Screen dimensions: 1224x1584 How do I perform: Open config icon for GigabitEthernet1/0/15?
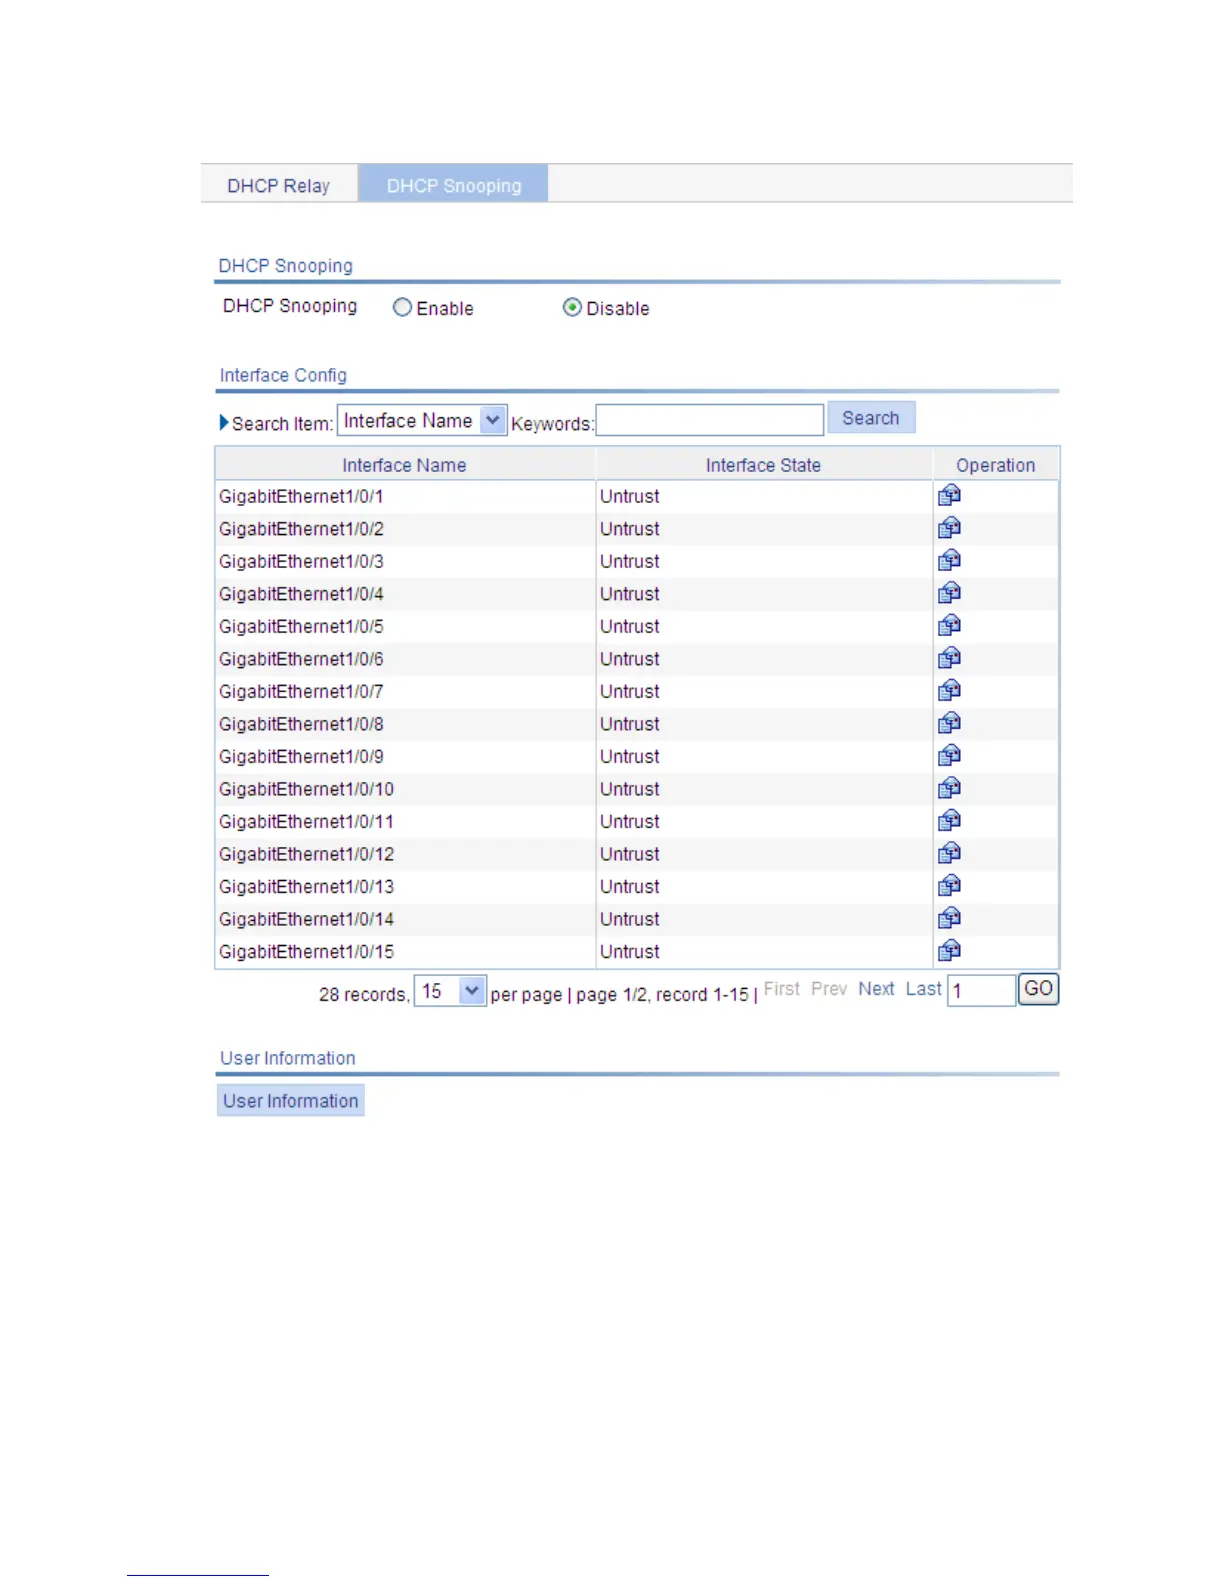(949, 950)
